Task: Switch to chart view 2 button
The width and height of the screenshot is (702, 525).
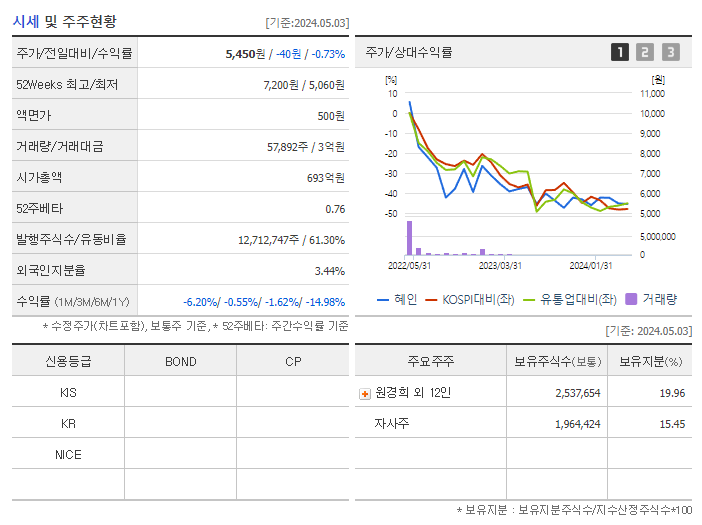Action: [x=645, y=52]
